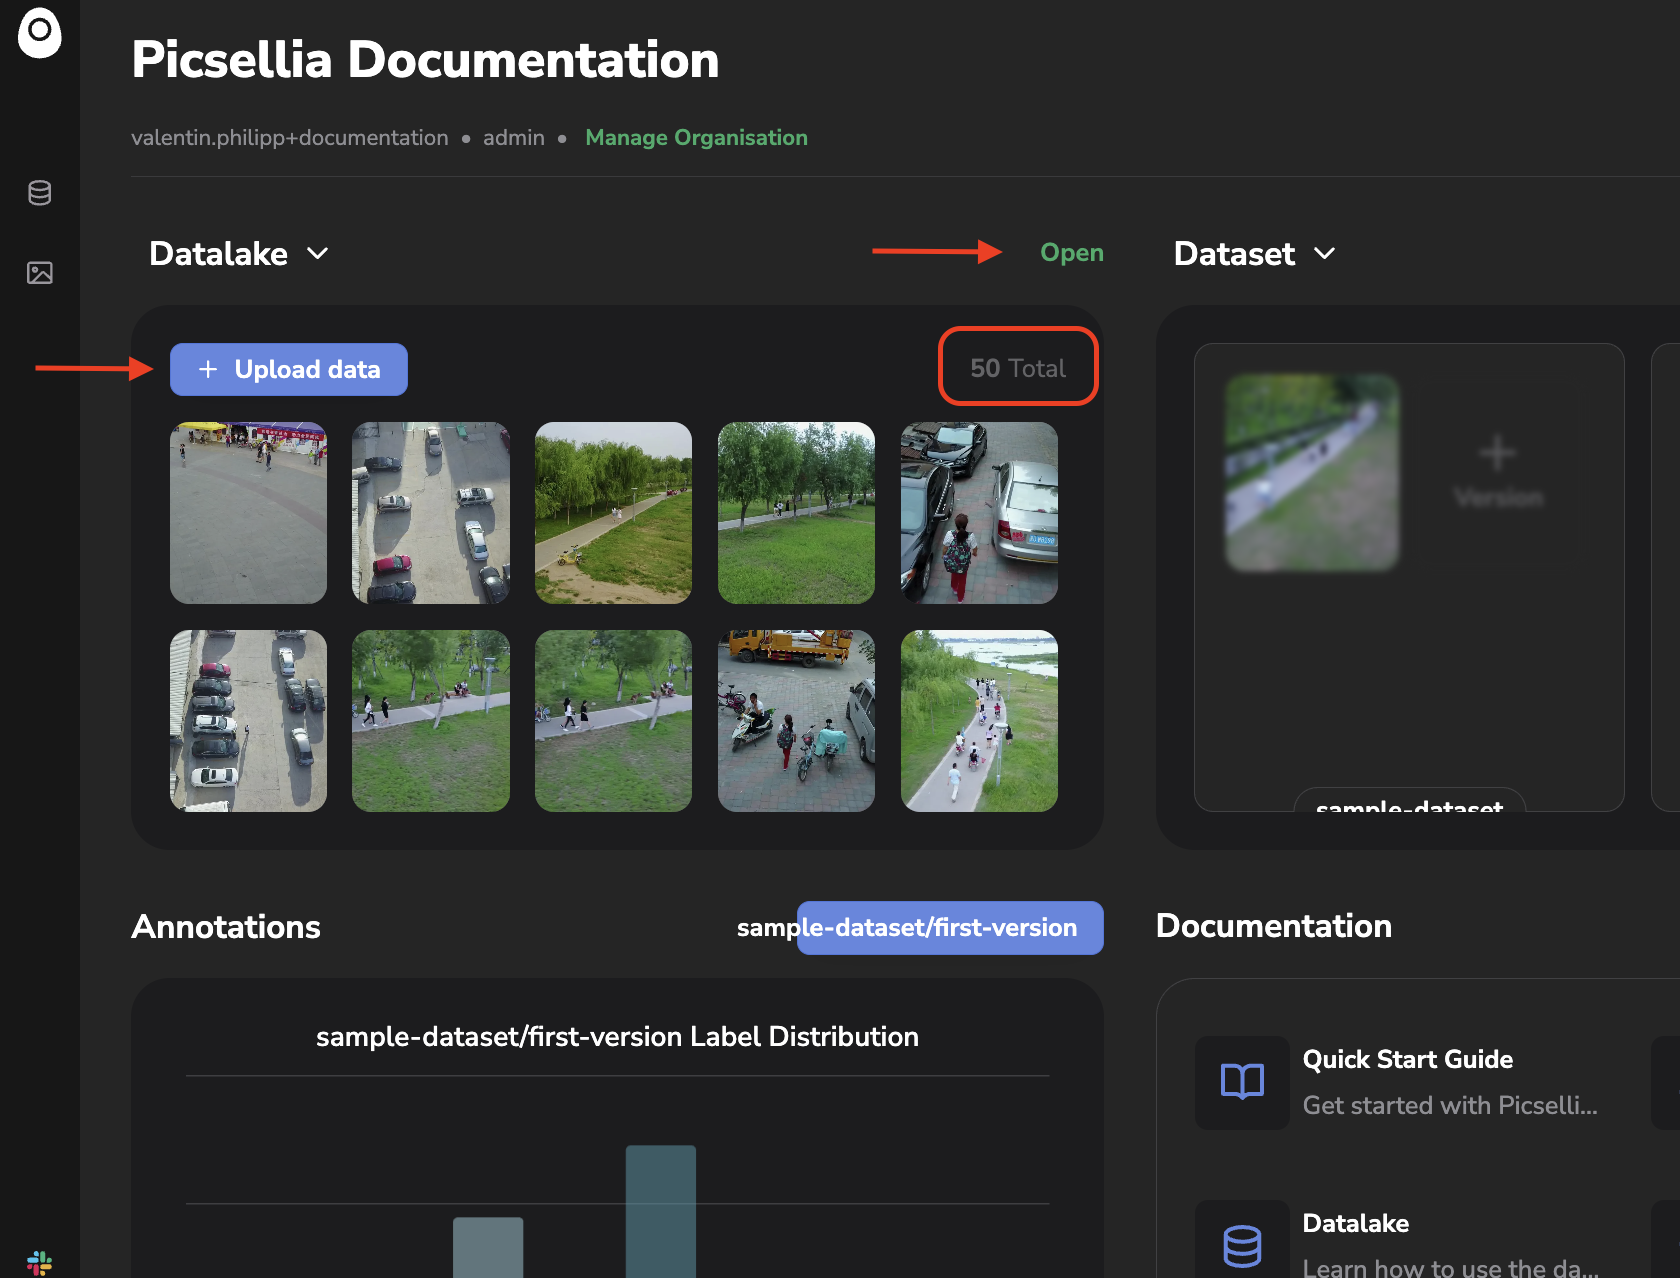Open the Quick Start Guide
Viewport: 1680px width, 1278px height.
pyautogui.click(x=1408, y=1060)
